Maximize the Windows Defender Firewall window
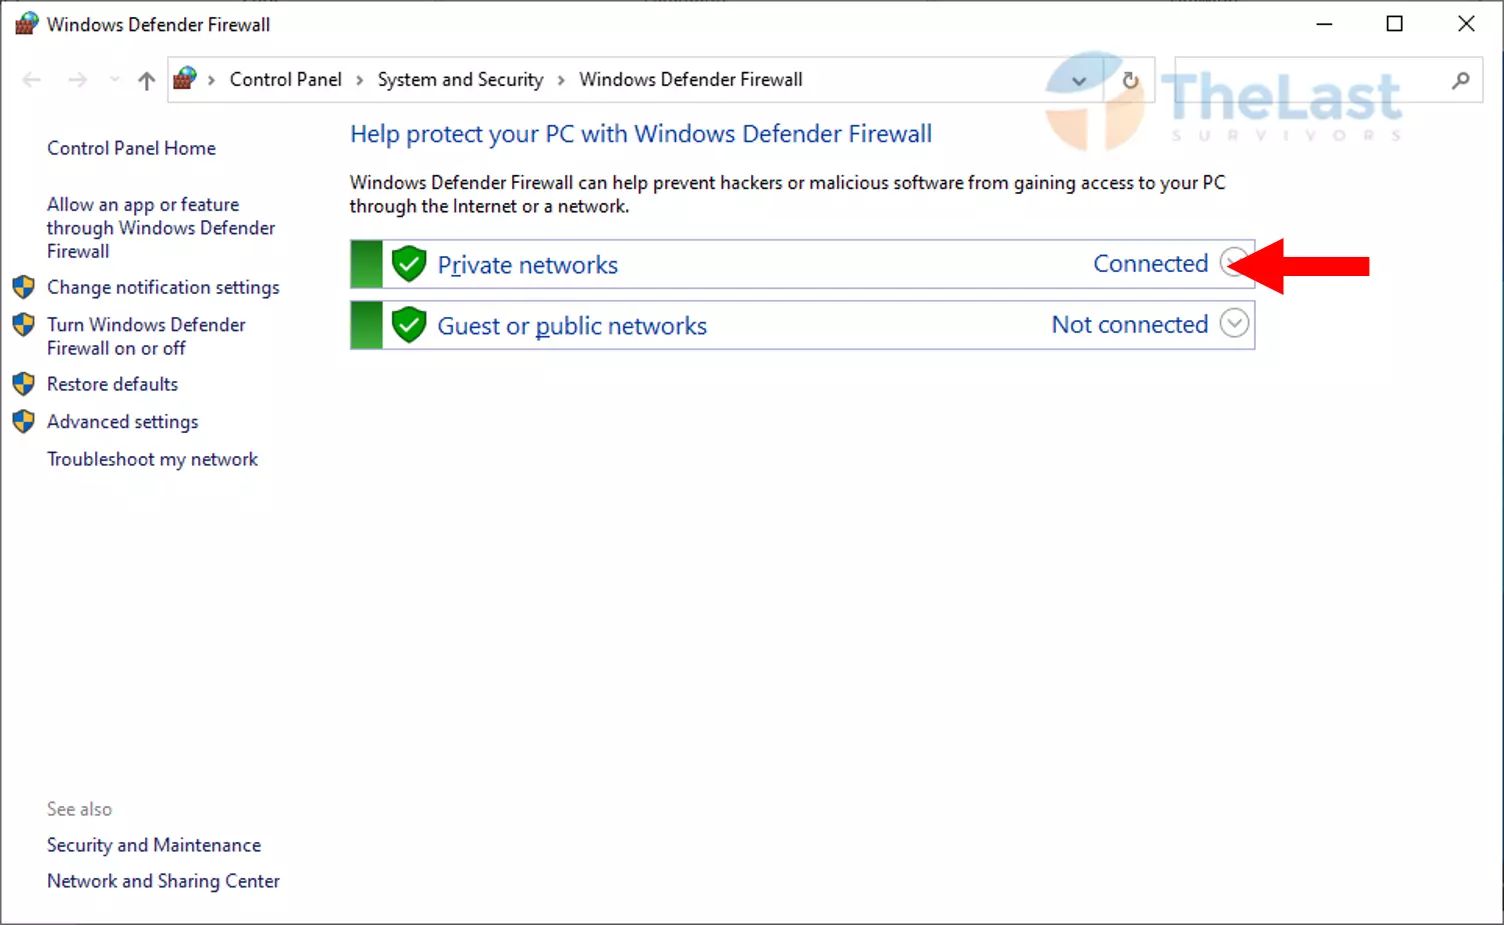This screenshot has width=1504, height=925. click(1395, 24)
